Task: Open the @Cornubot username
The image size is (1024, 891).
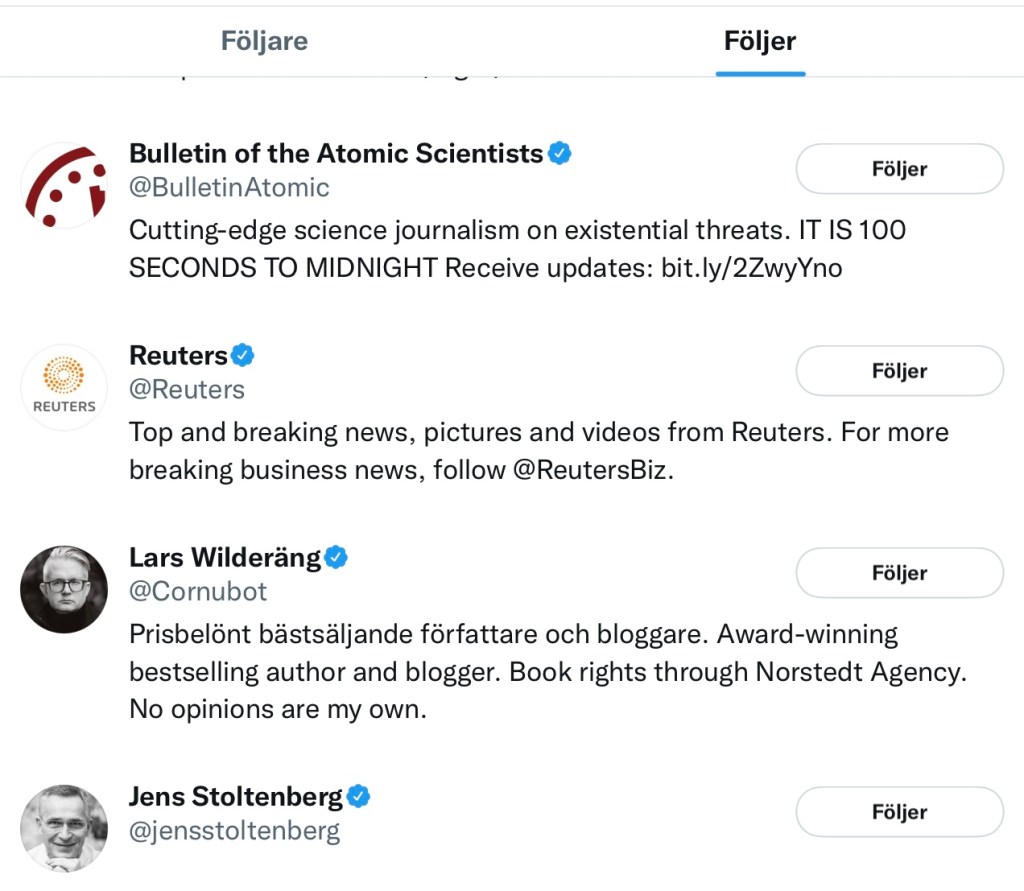Action: (x=198, y=591)
